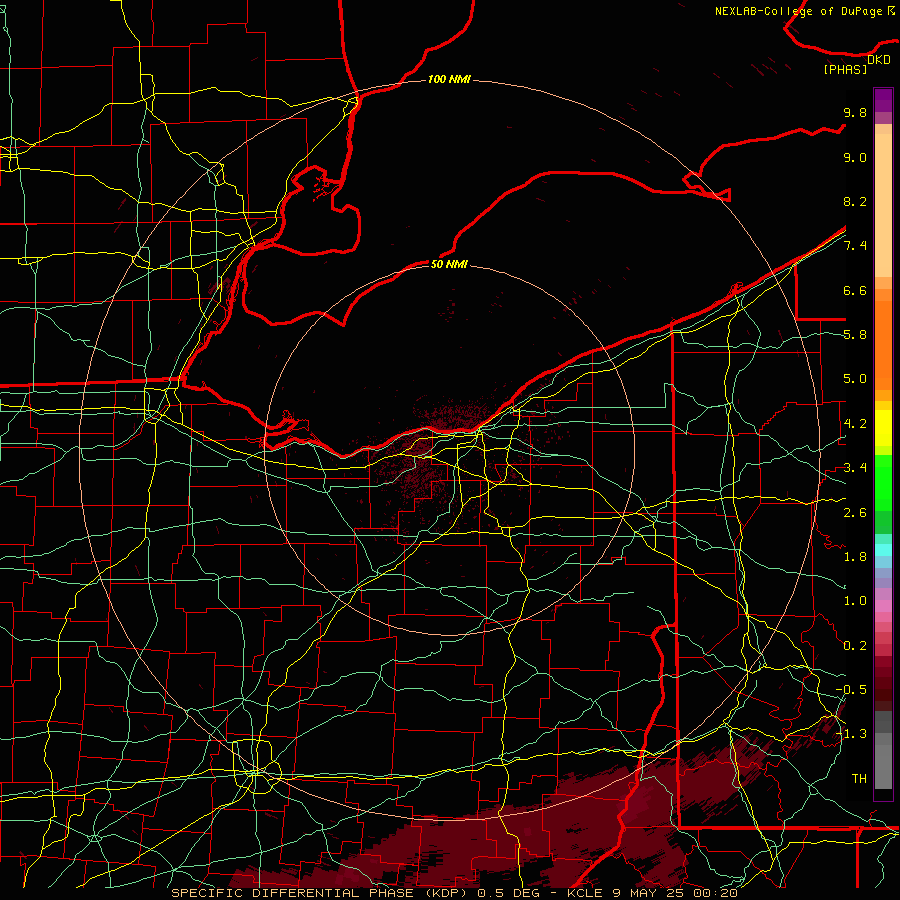Pick the pink color bar segment
This screenshot has height=900, width=900.
883,606
